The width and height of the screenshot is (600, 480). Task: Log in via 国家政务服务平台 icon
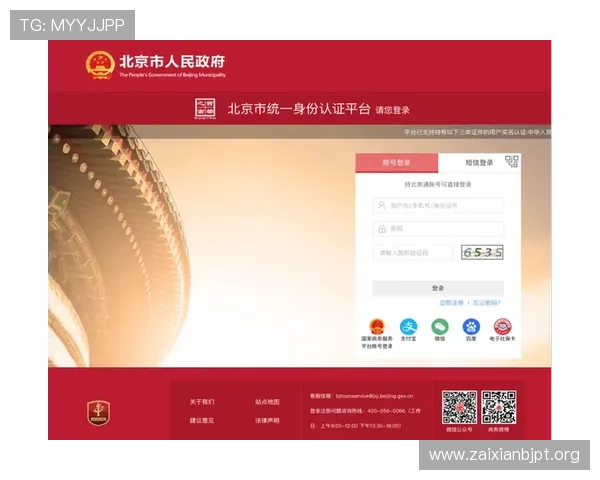[377, 327]
